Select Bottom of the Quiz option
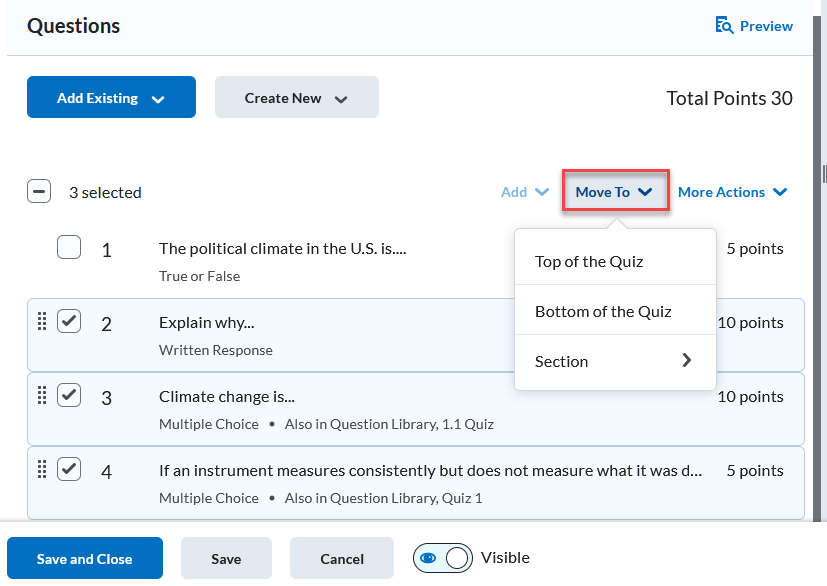The image size is (827, 586). 603,312
